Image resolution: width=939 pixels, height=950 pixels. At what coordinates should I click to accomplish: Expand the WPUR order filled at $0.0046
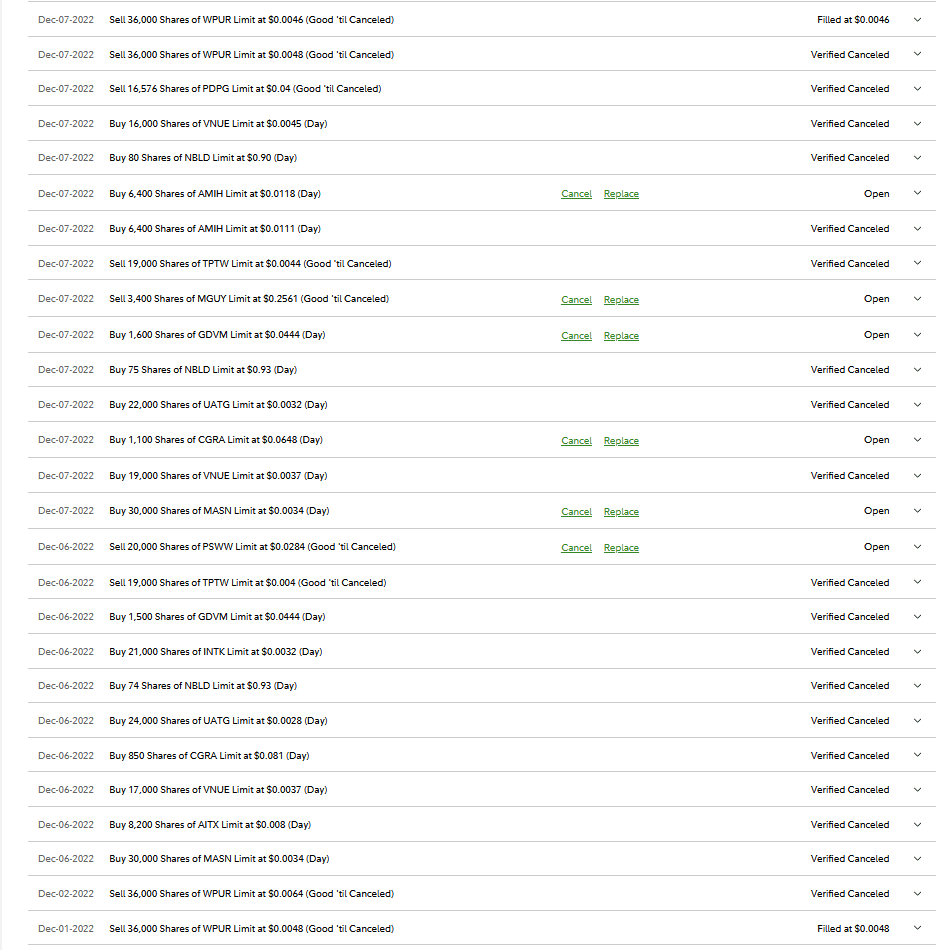tap(917, 19)
